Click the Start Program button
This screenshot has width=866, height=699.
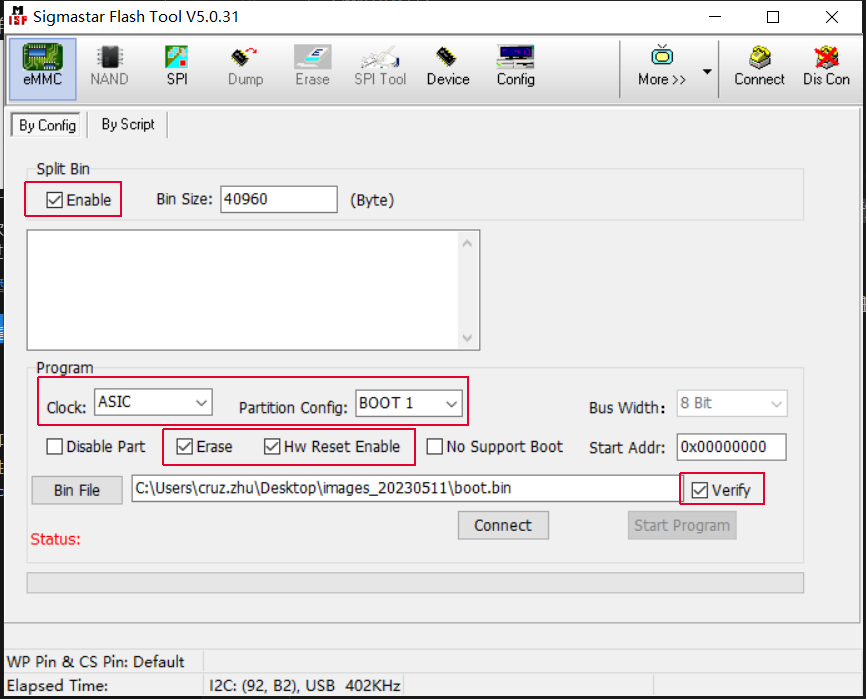[x=682, y=525]
